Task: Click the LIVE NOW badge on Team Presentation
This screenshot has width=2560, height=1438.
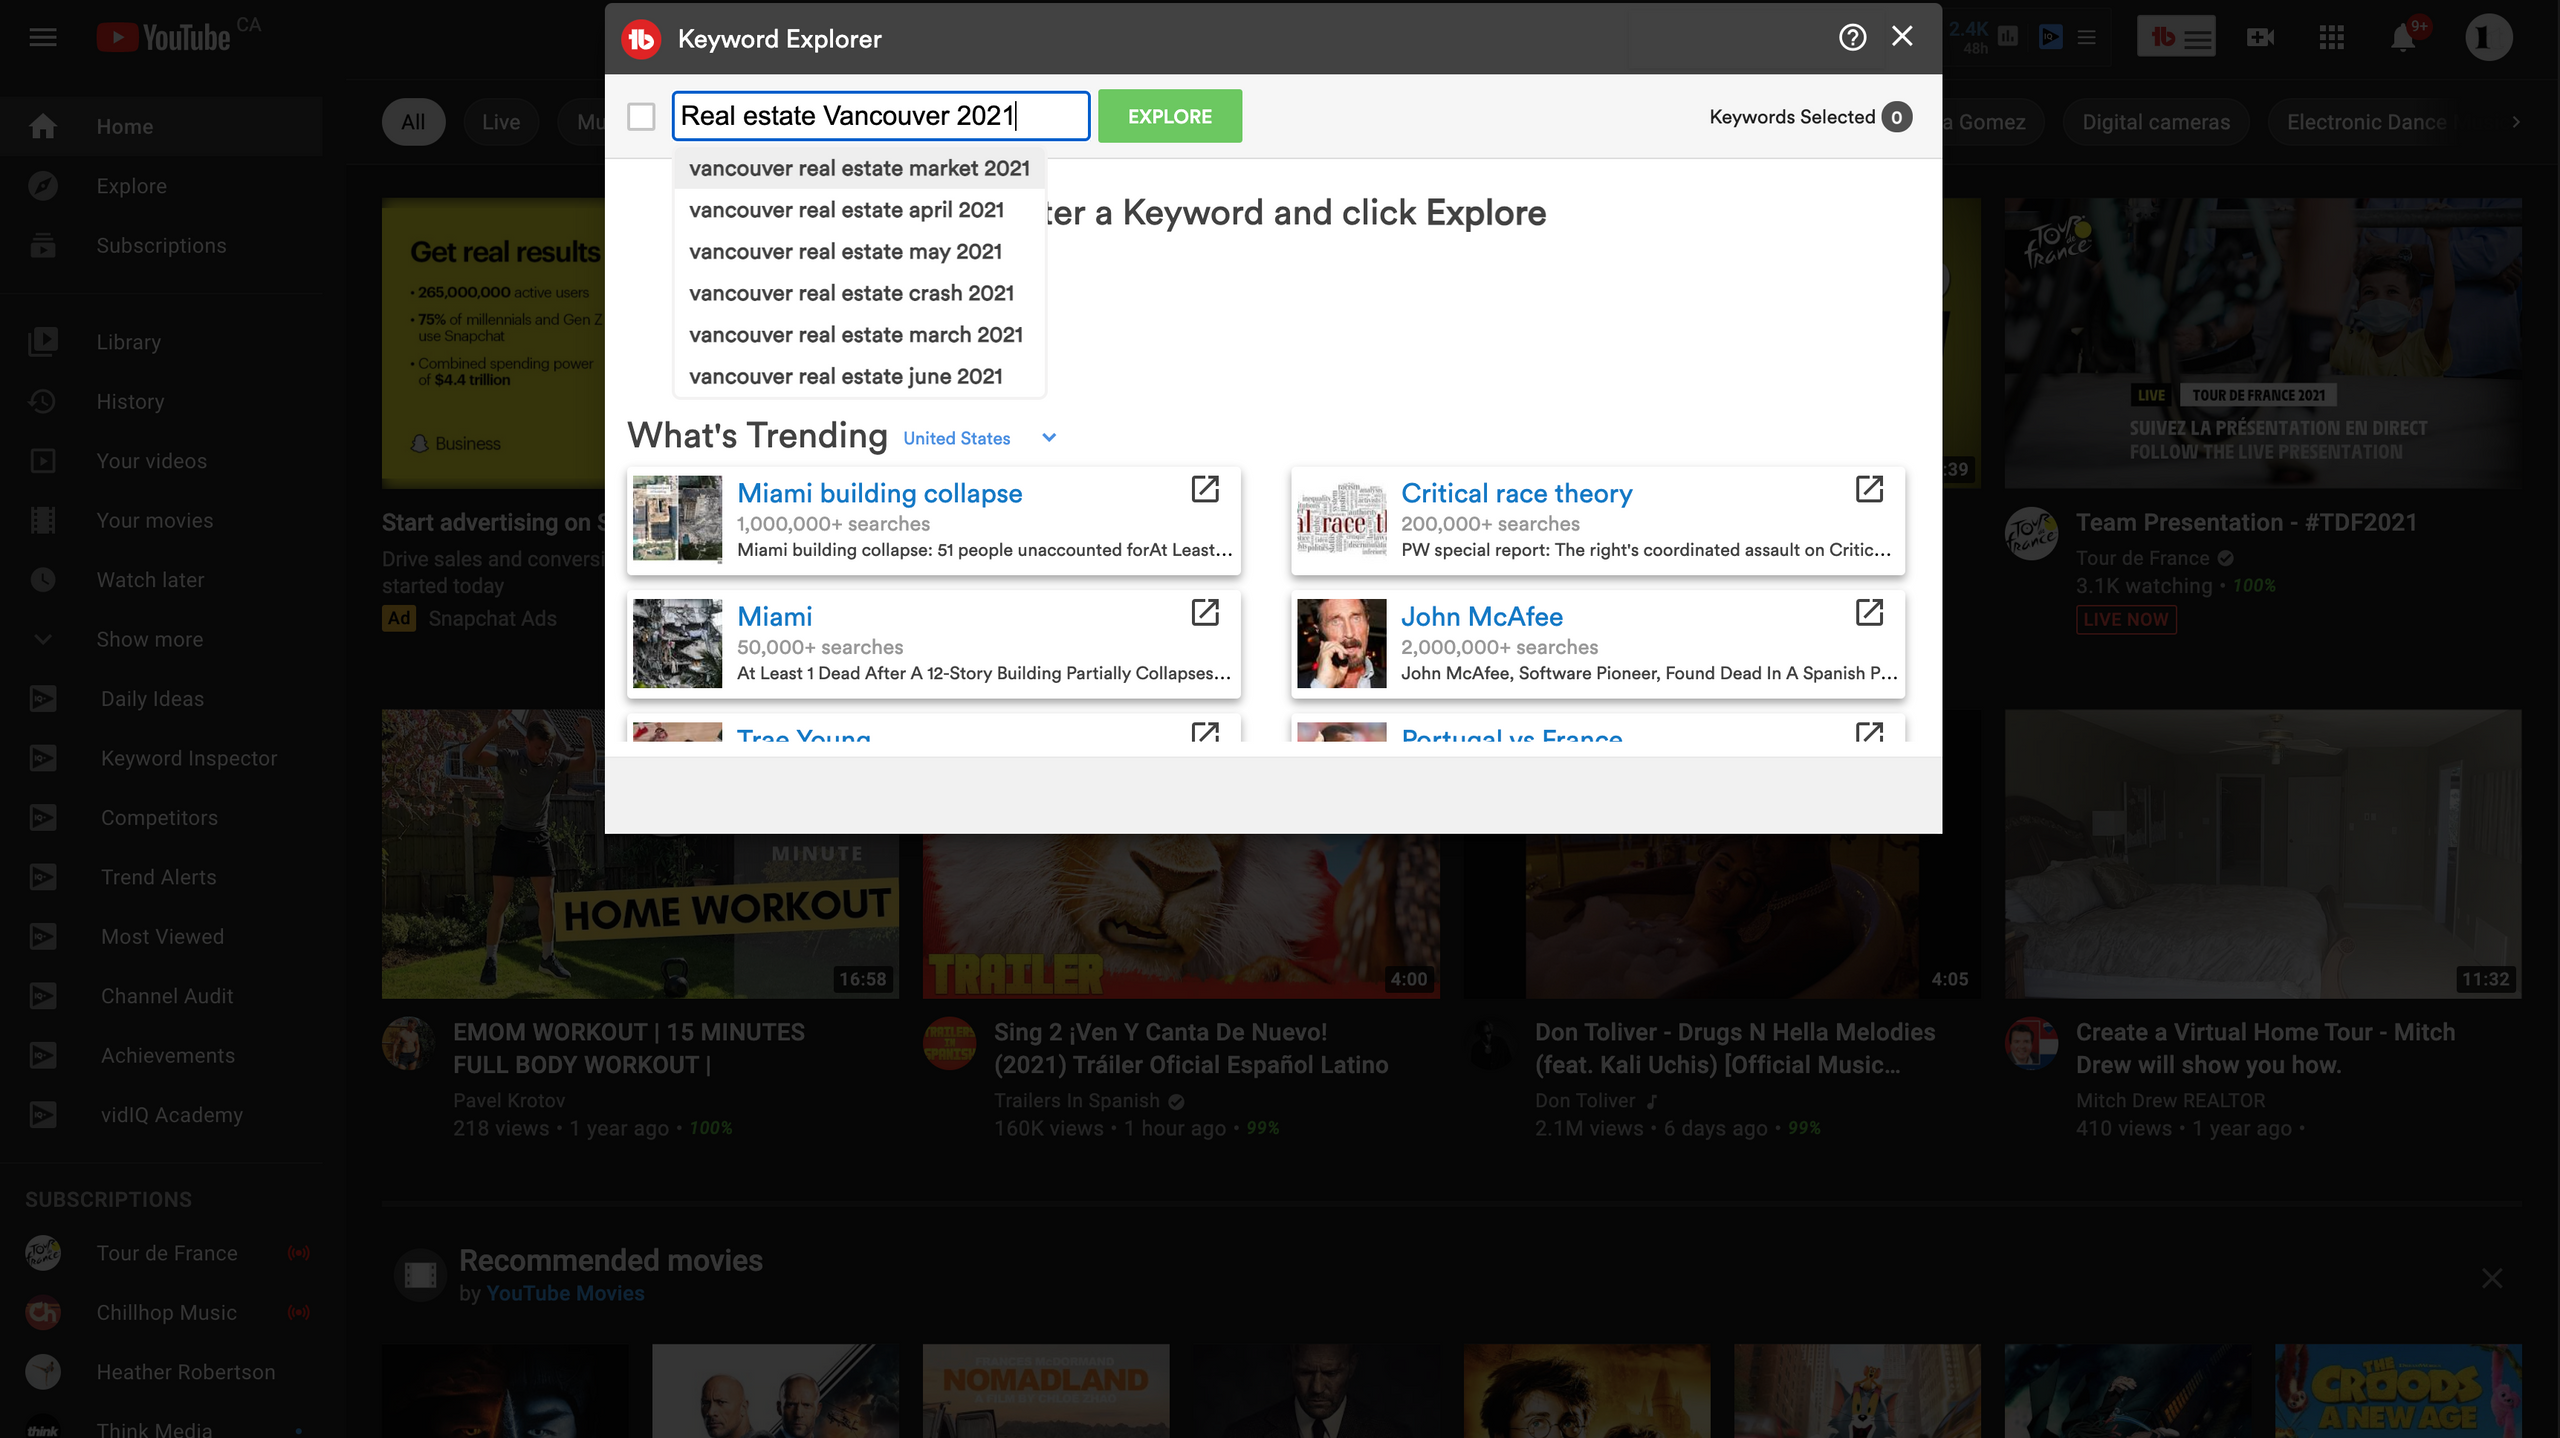Action: pos(2126,619)
